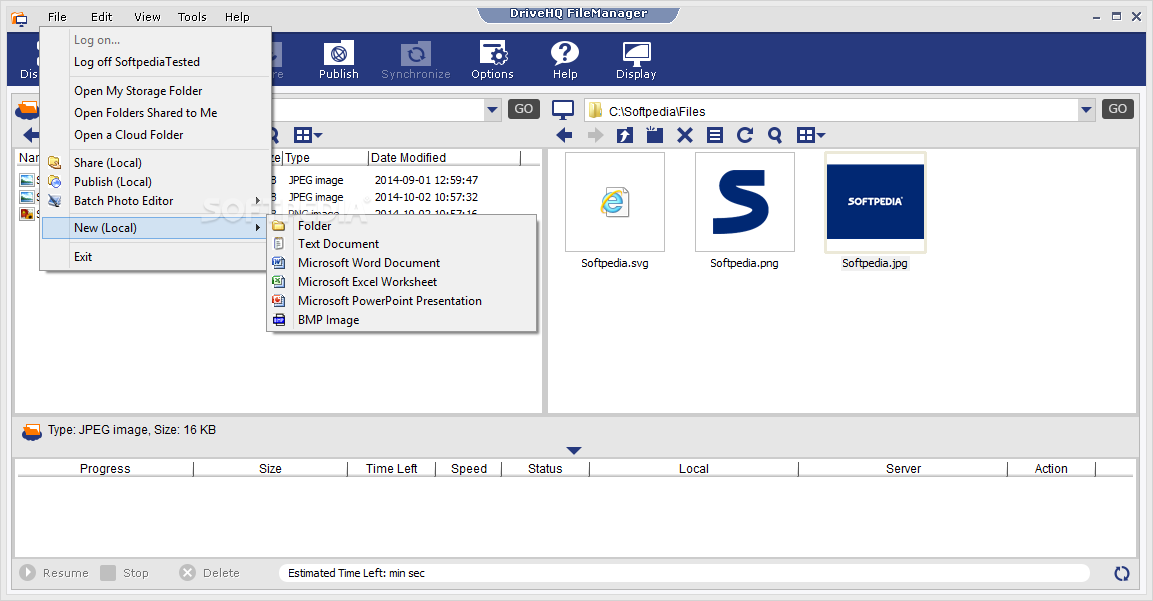The image size is (1153, 601).
Task: Click the Stop transfer button
Action: tap(125, 572)
